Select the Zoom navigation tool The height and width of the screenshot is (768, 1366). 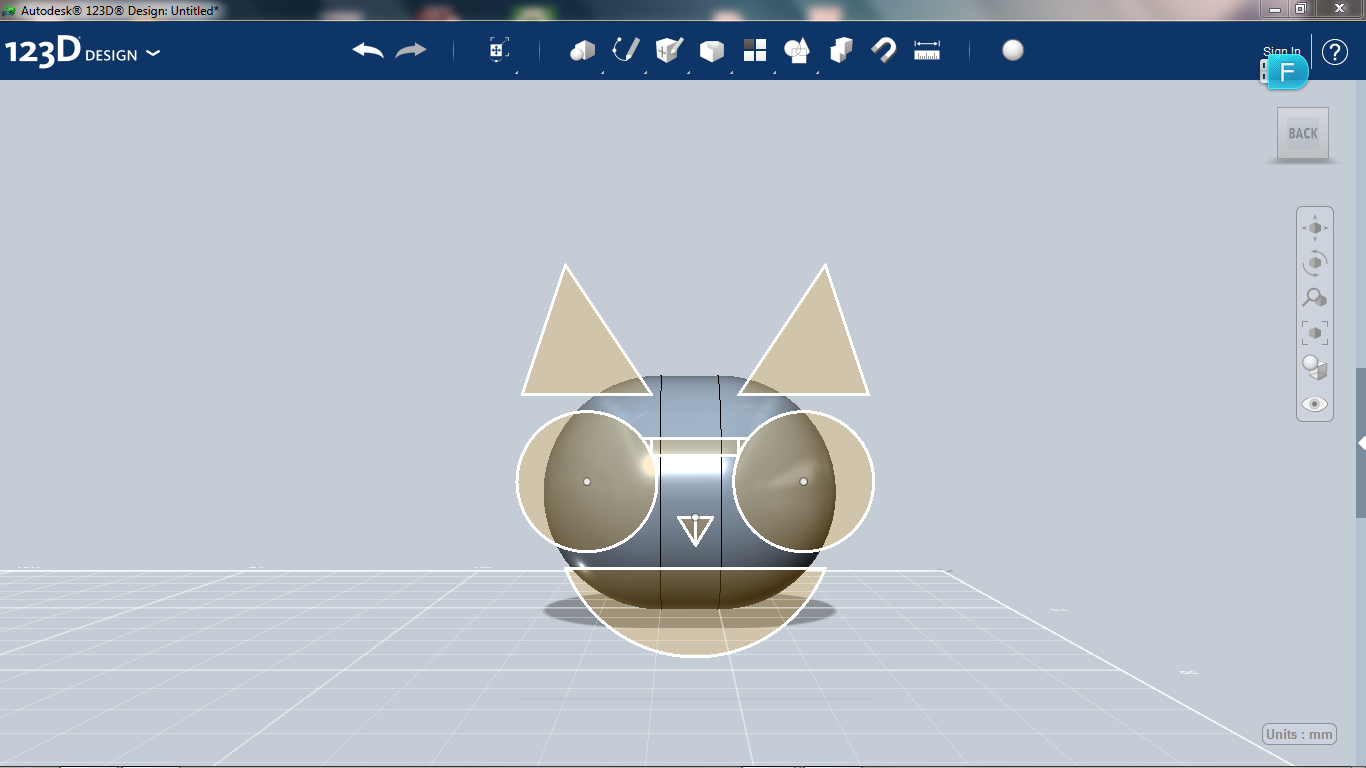pos(1315,298)
